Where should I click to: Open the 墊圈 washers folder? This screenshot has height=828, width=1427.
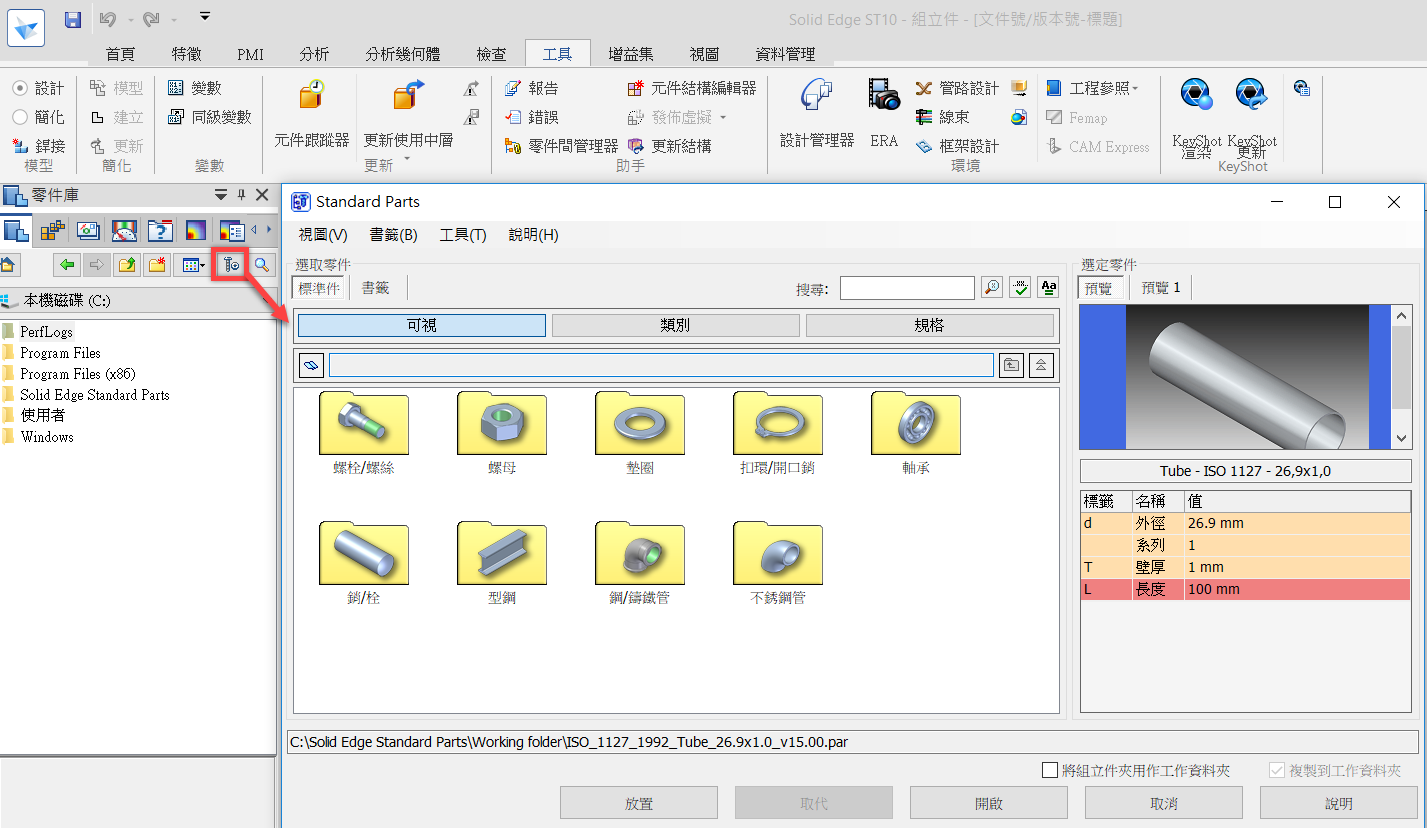tap(640, 433)
